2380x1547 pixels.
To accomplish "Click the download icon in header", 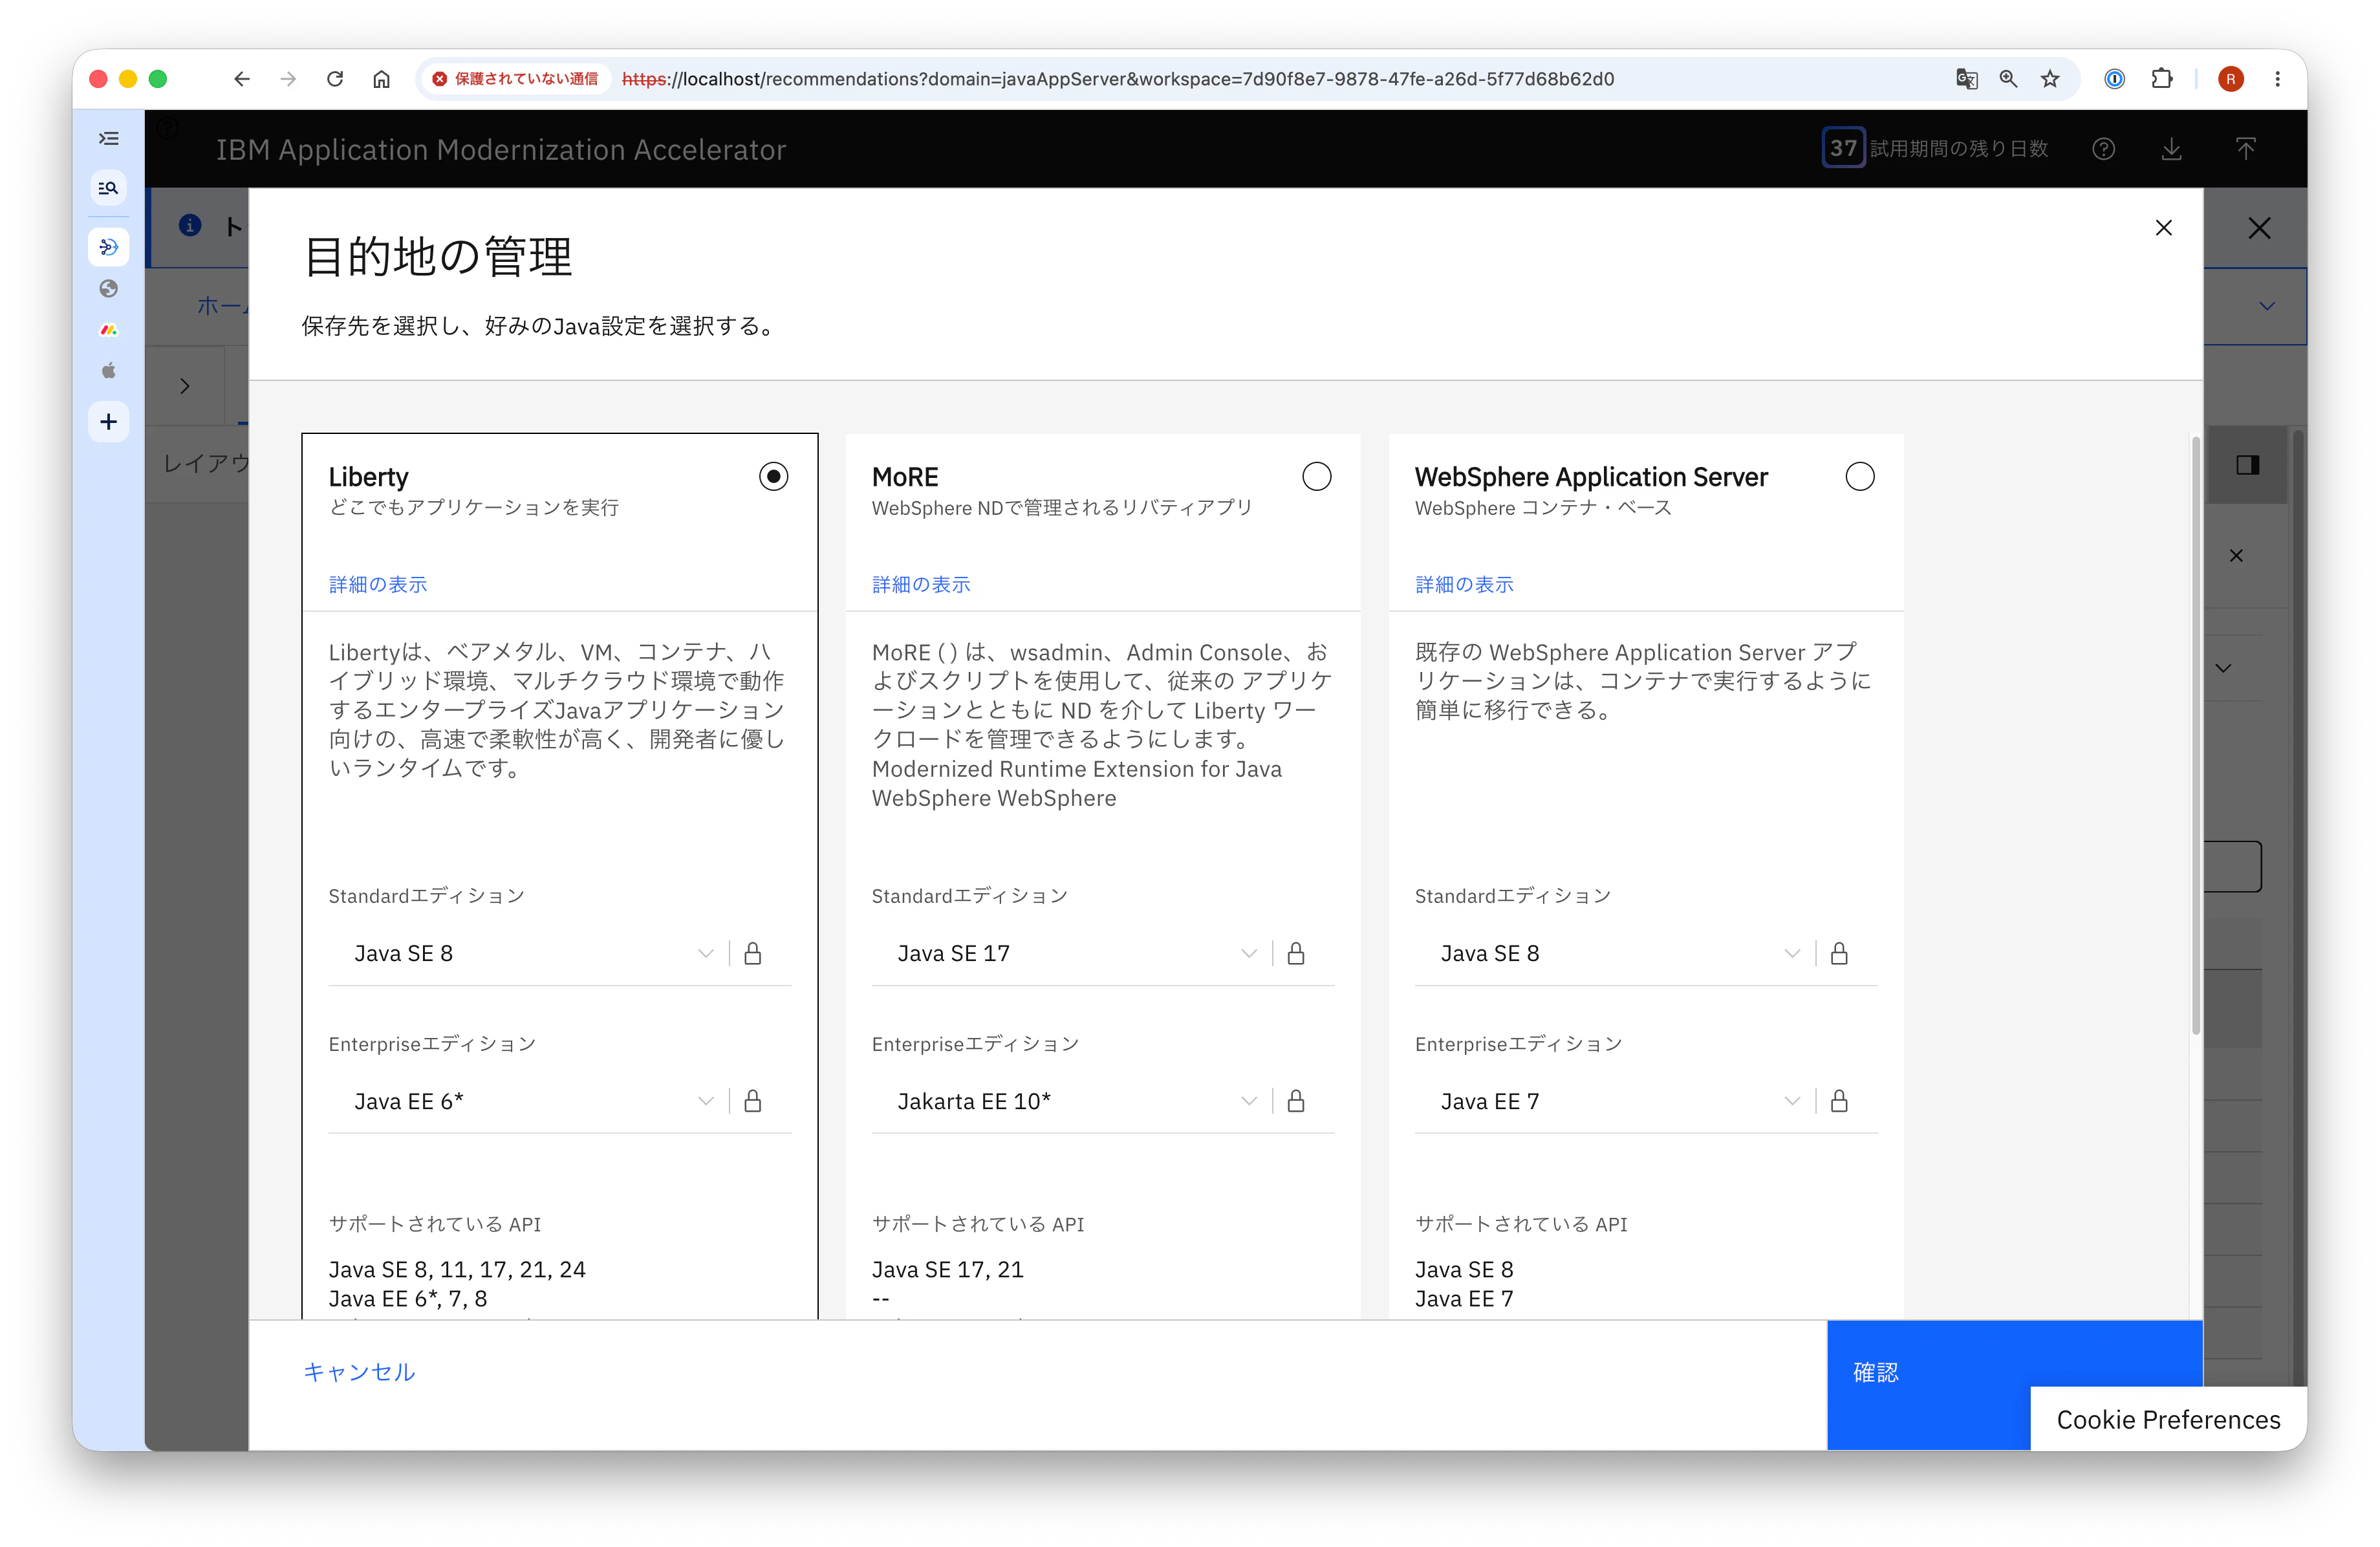I will [x=2171, y=149].
